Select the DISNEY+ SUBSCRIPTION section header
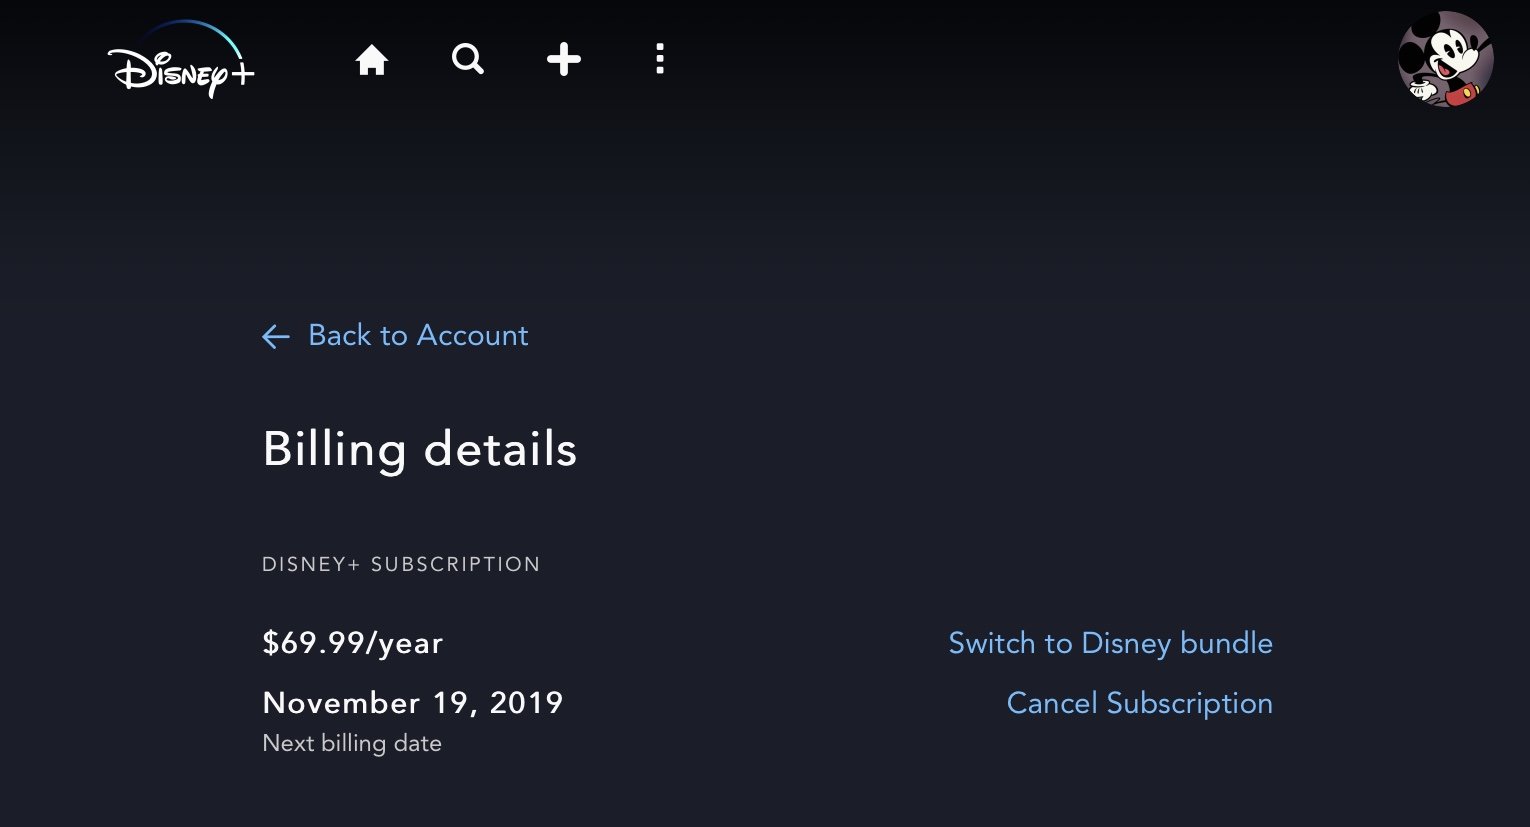Screen dimensions: 1530x827 (x=401, y=564)
